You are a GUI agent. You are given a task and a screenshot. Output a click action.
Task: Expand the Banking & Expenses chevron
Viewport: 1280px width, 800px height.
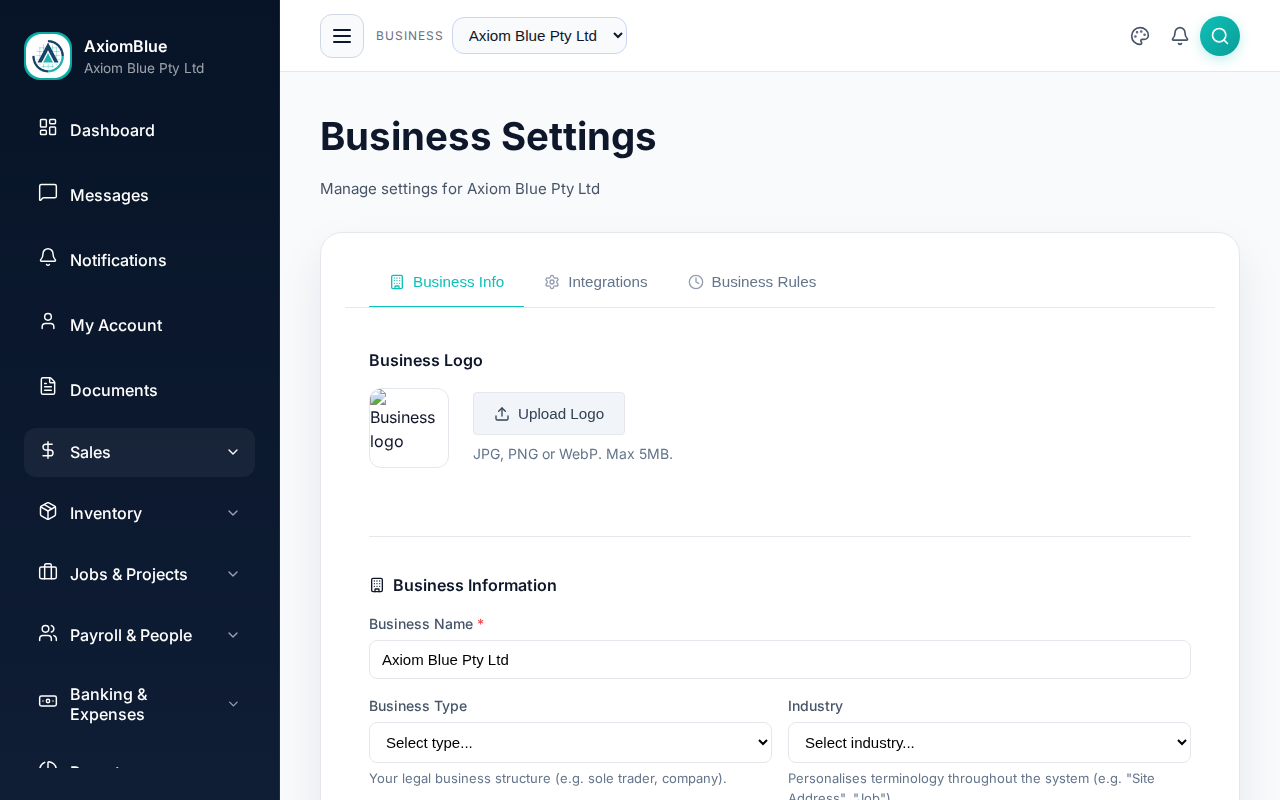(233, 704)
